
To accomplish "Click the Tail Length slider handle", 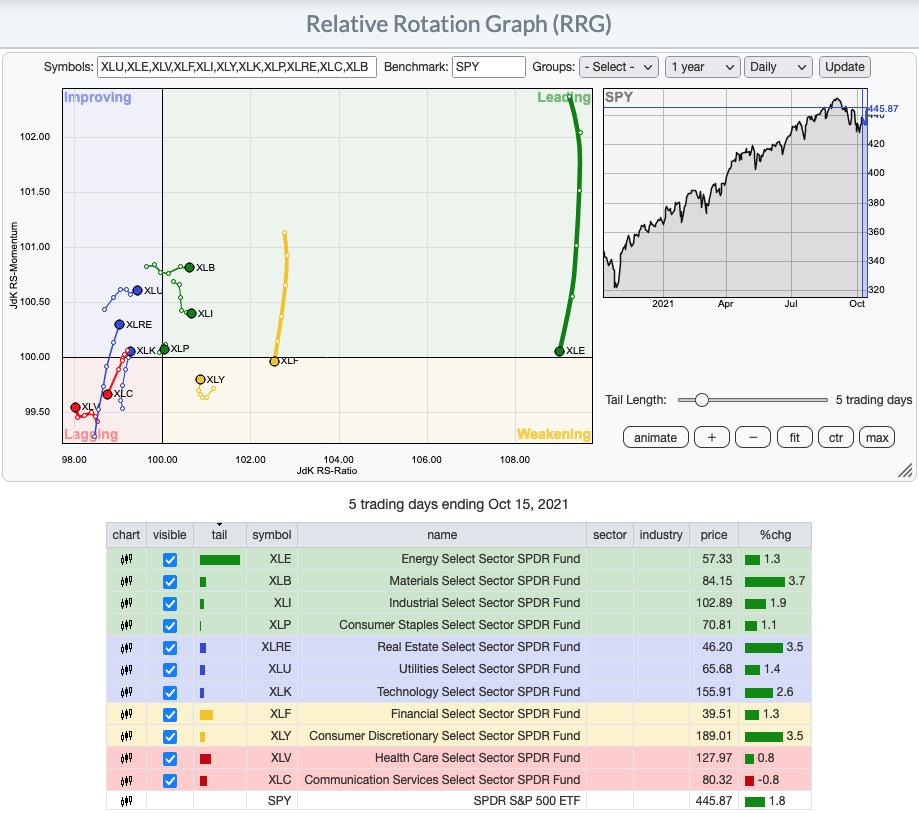I will (702, 400).
